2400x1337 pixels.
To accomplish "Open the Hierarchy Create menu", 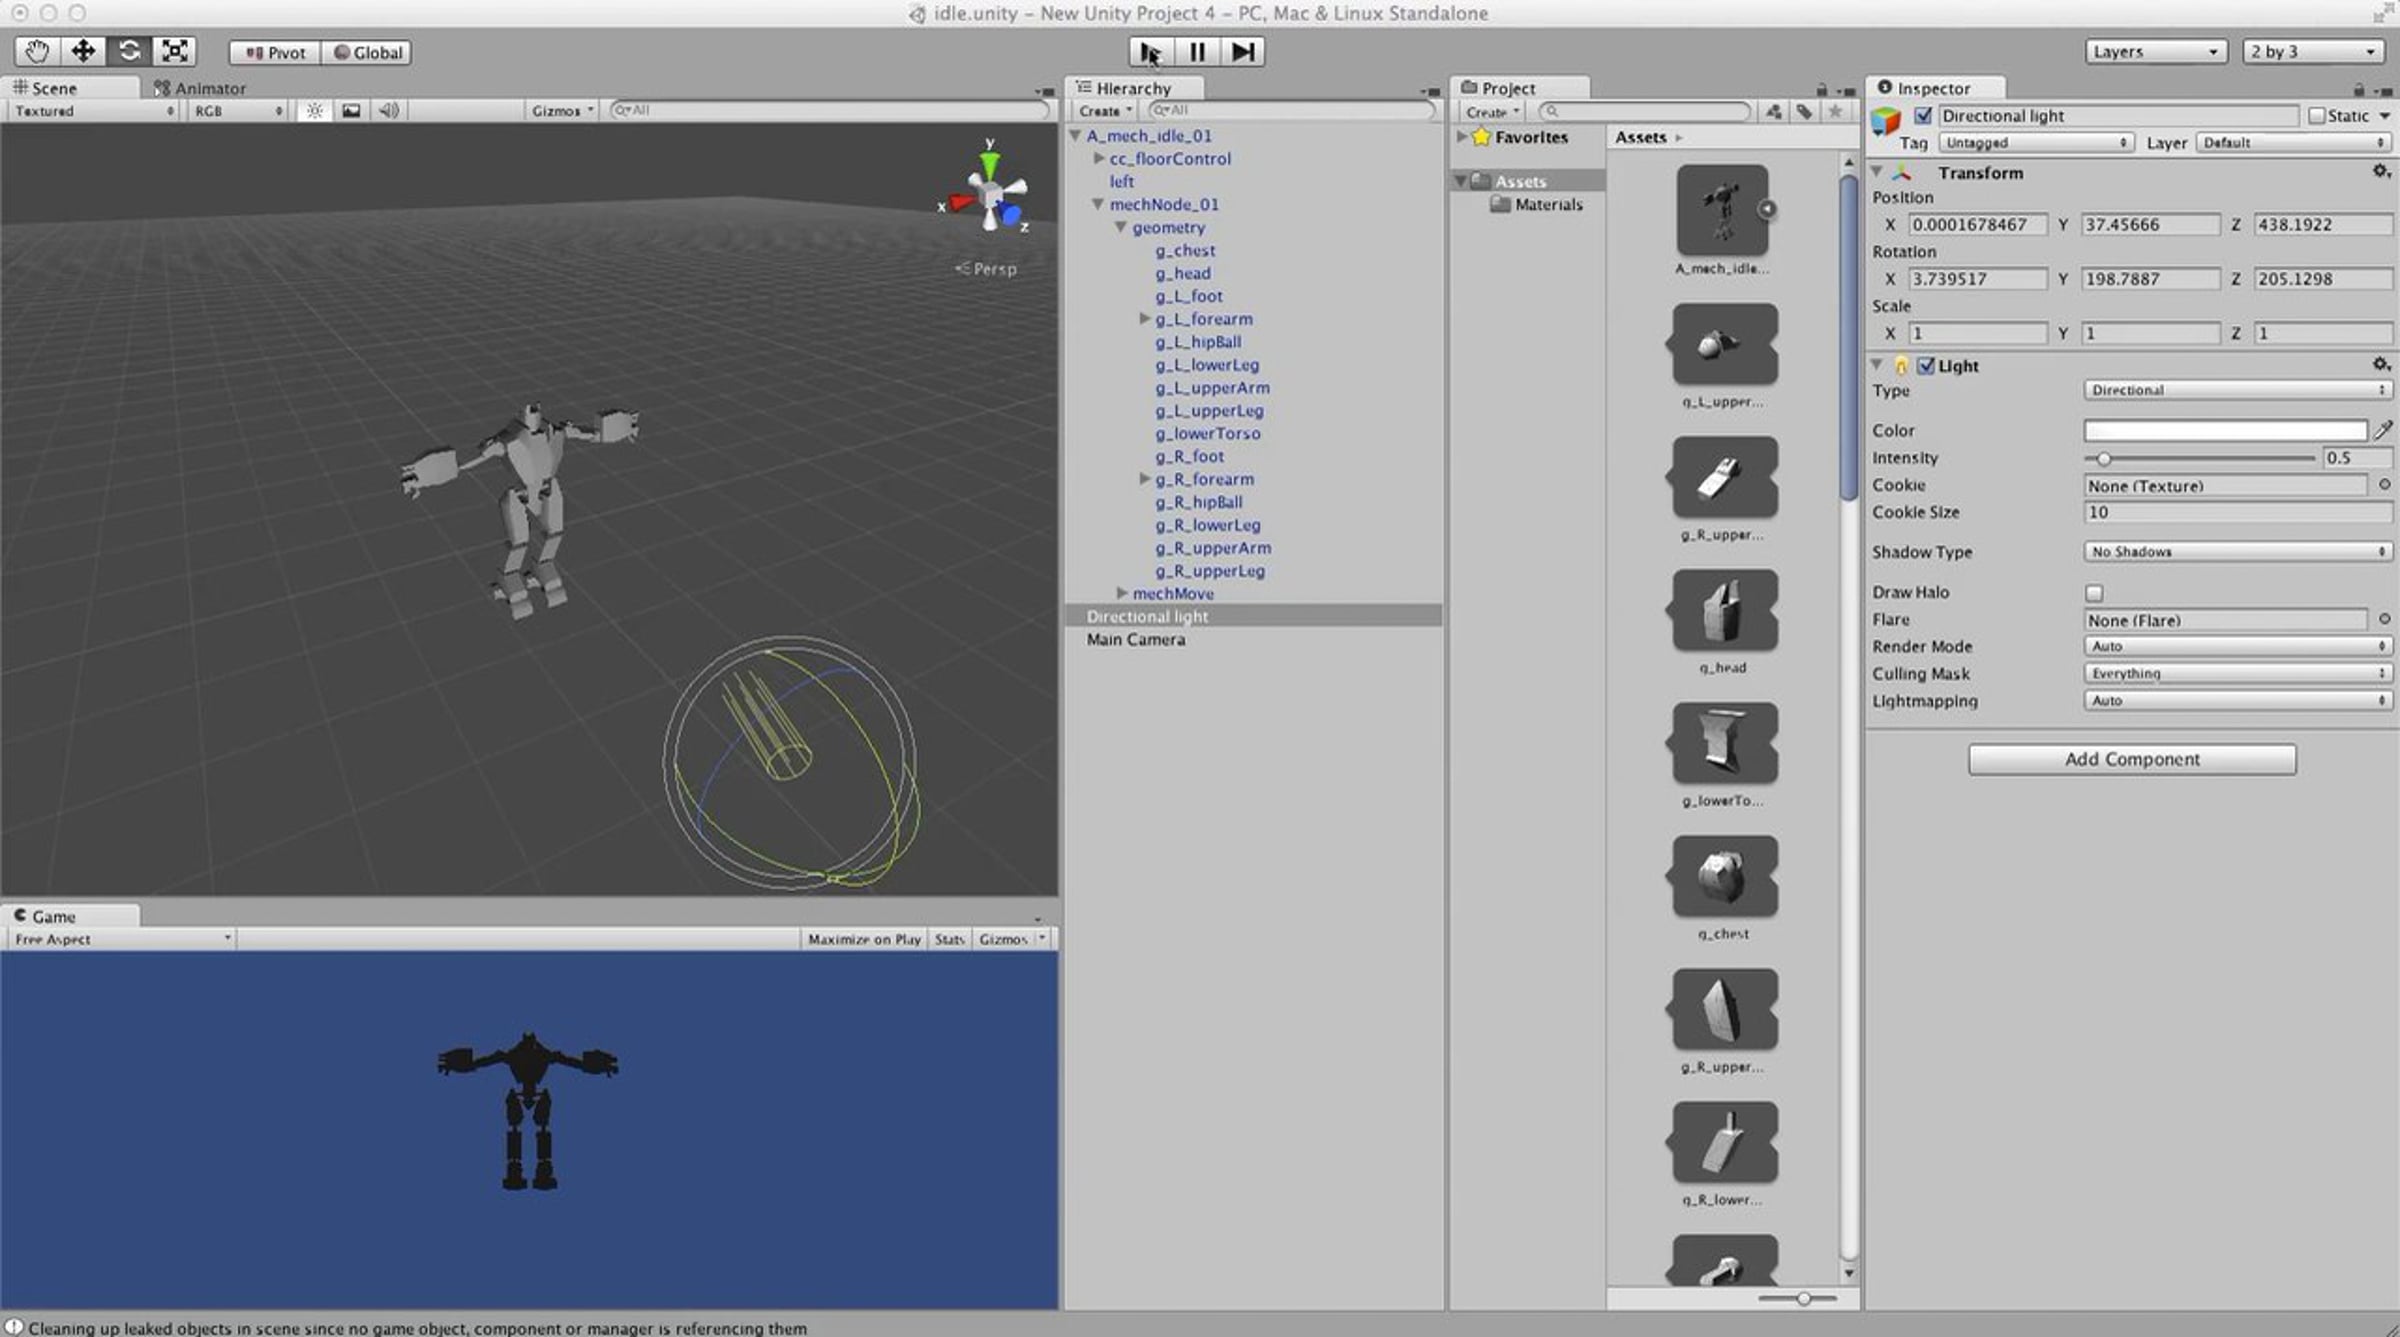I will click(1105, 111).
